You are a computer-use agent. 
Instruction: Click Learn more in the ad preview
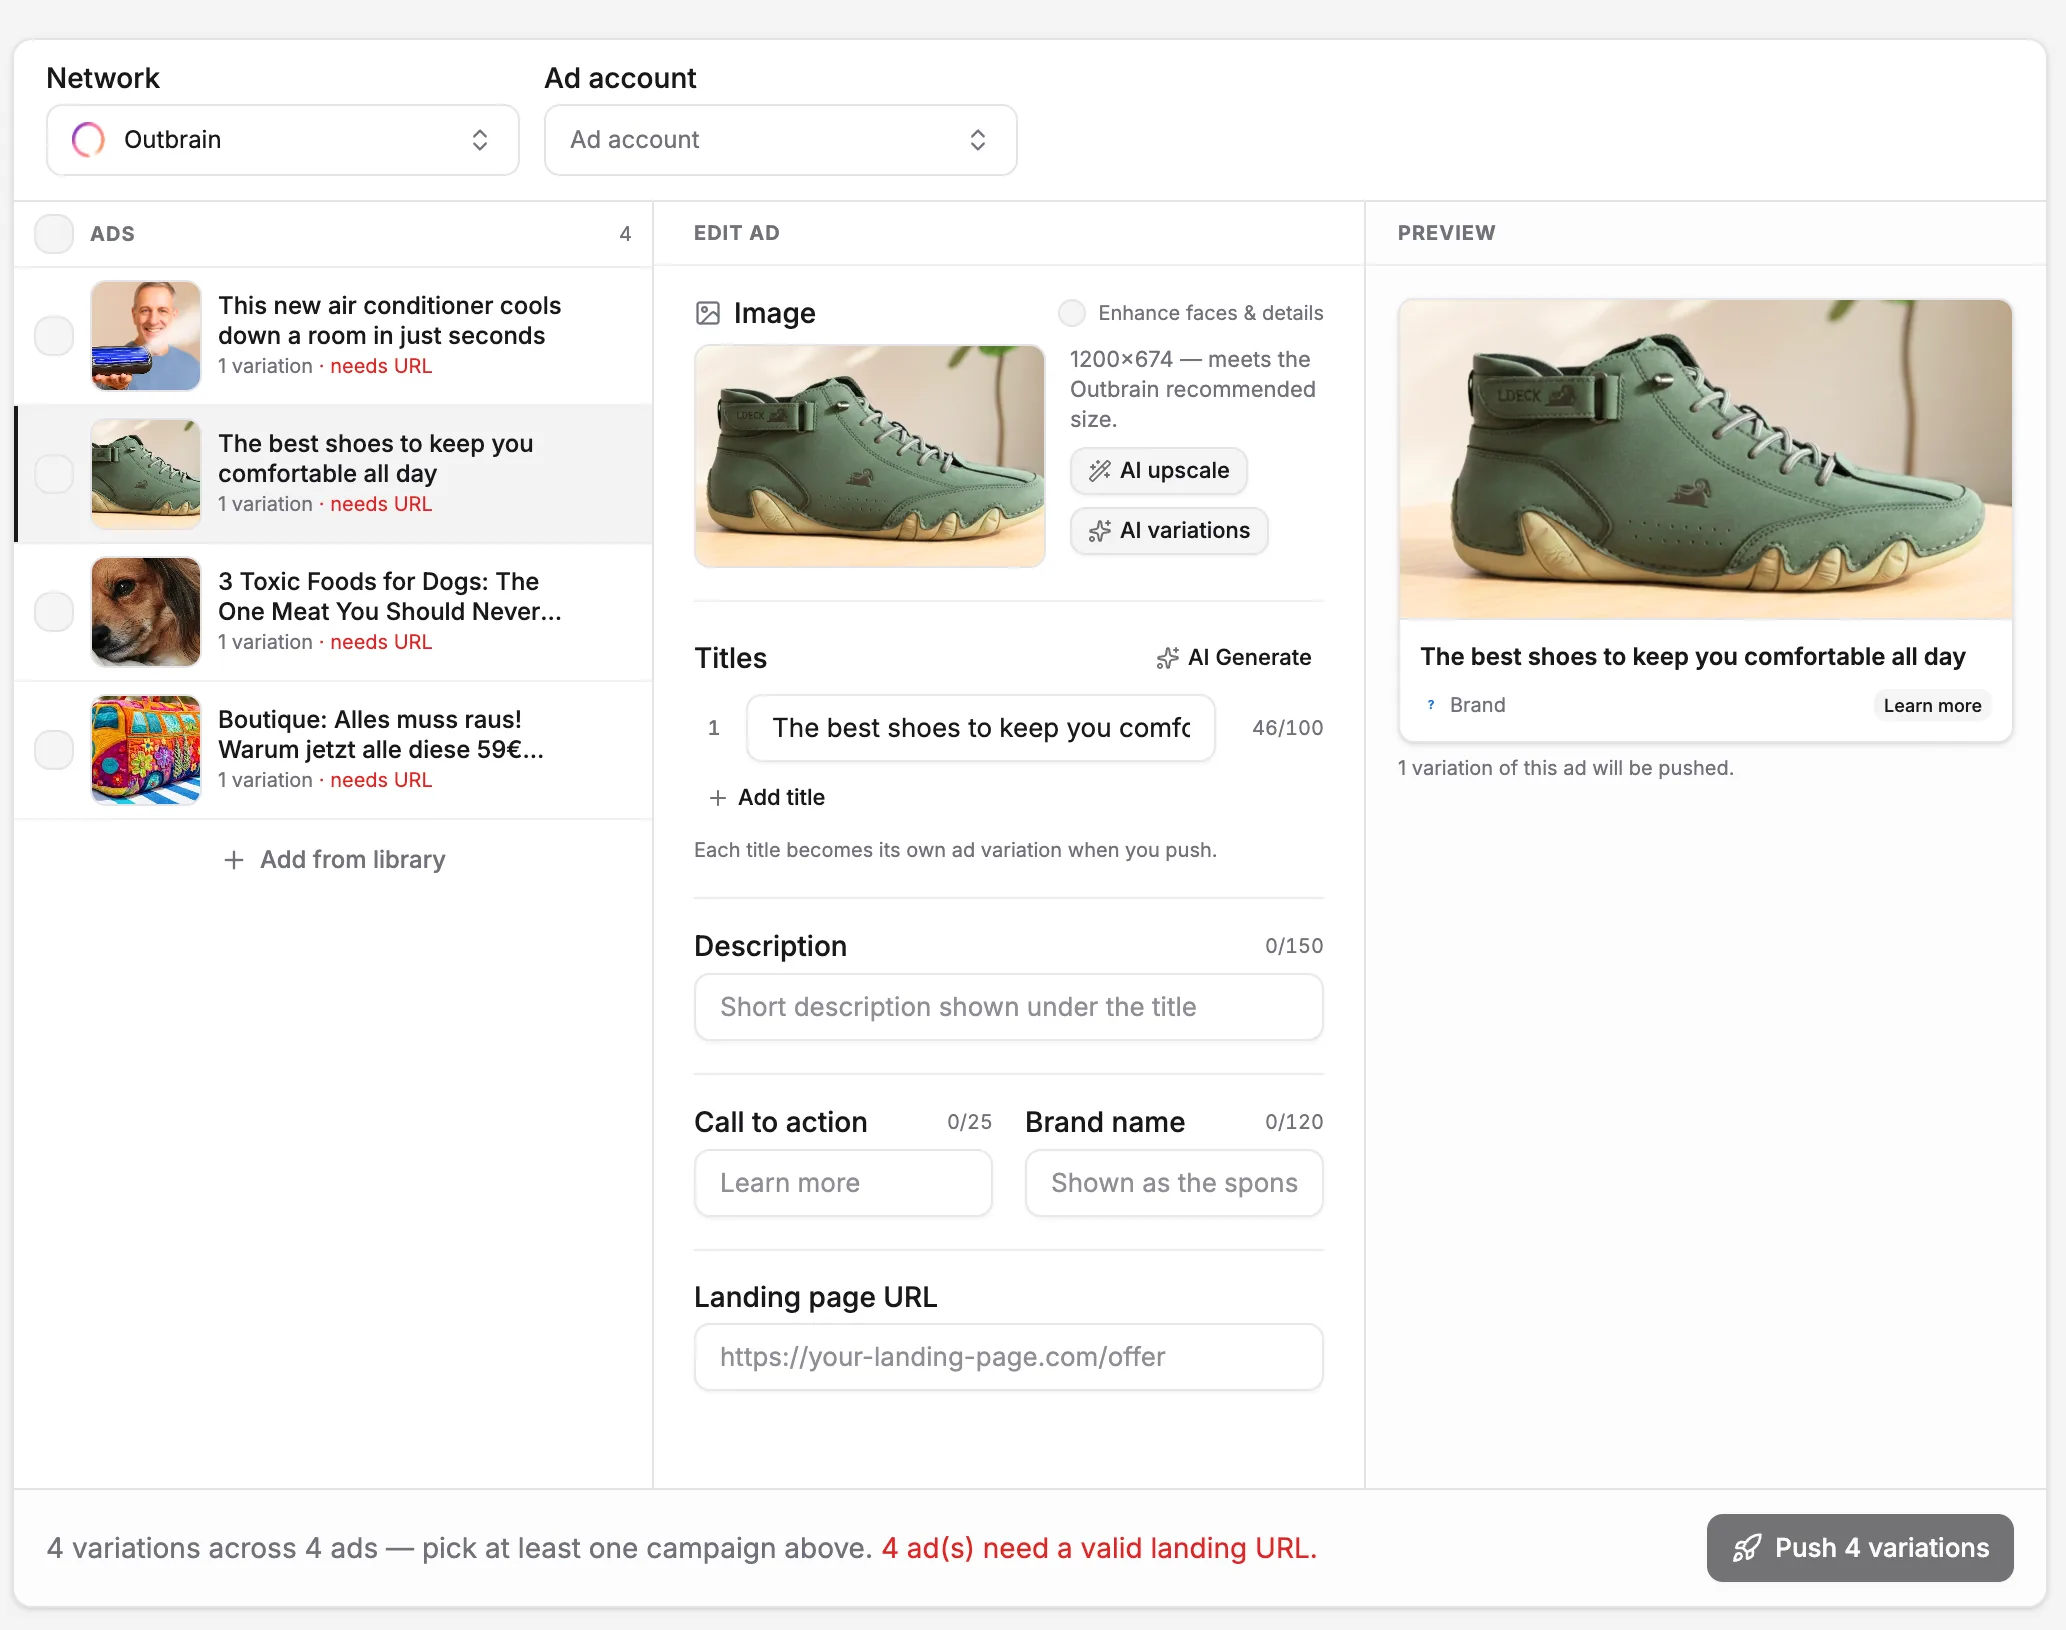click(x=1932, y=706)
